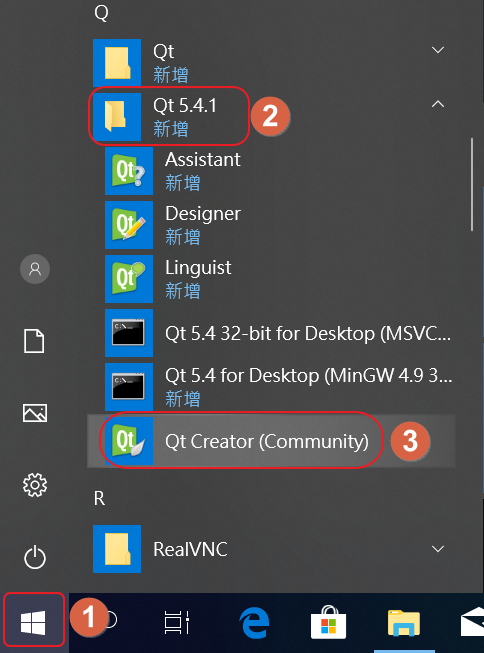Open the RealVNC folder entry
Image resolution: width=484 pixels, height=653 pixels.
271,549
